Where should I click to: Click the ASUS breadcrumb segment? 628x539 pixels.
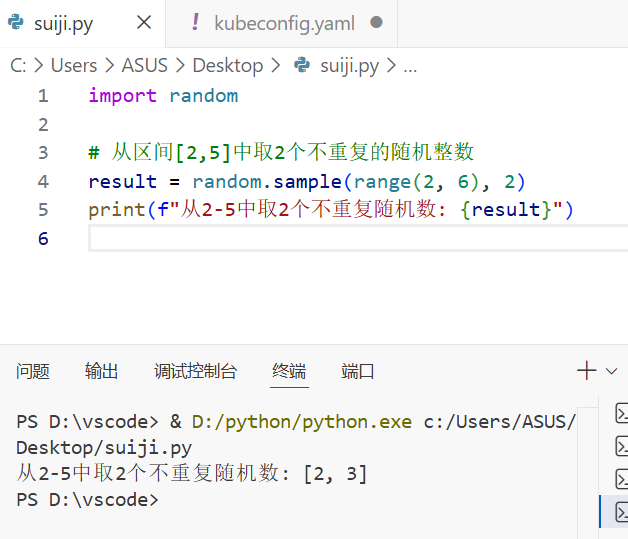coord(145,66)
